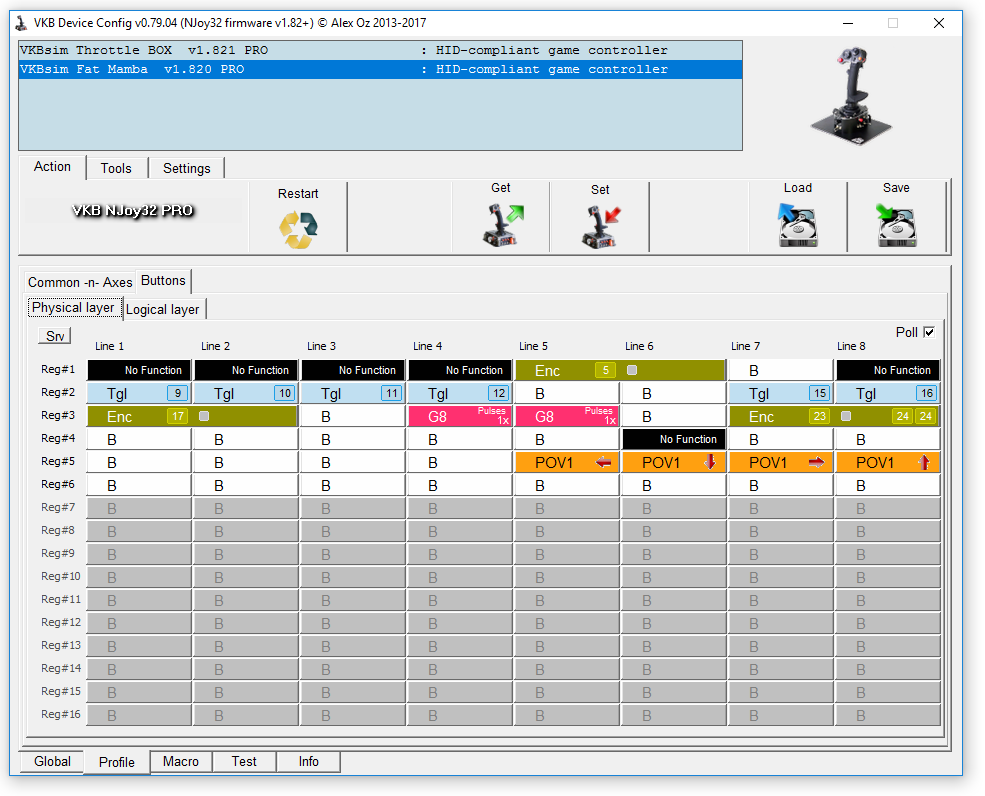Image resolution: width=985 pixels, height=796 pixels.
Task: Click No Function cell at Reg#1 Line 8
Action: point(888,371)
